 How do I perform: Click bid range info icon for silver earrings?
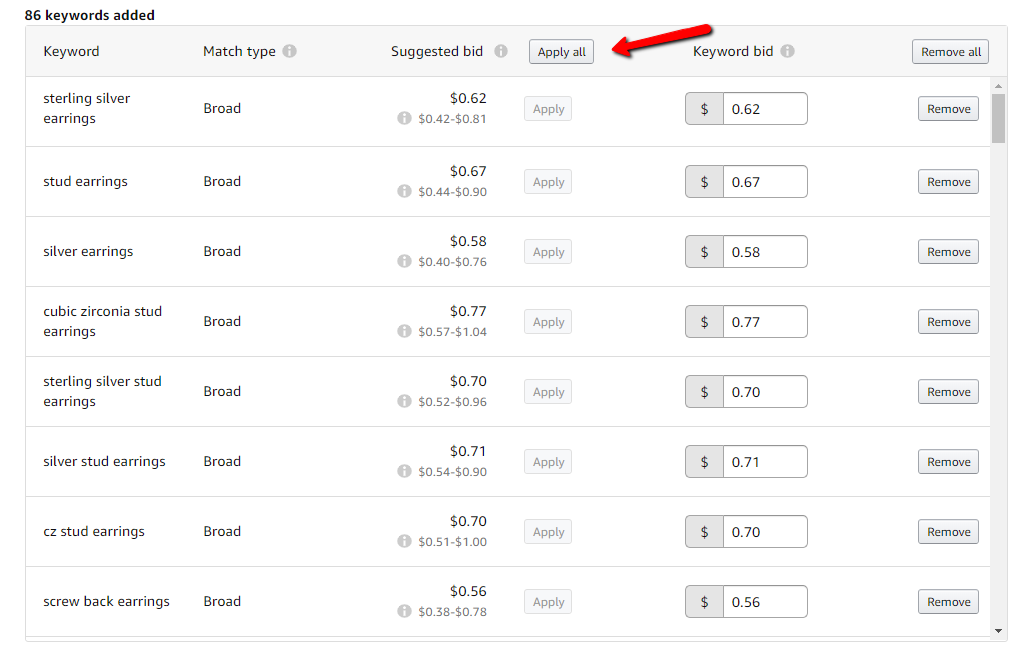tap(404, 261)
